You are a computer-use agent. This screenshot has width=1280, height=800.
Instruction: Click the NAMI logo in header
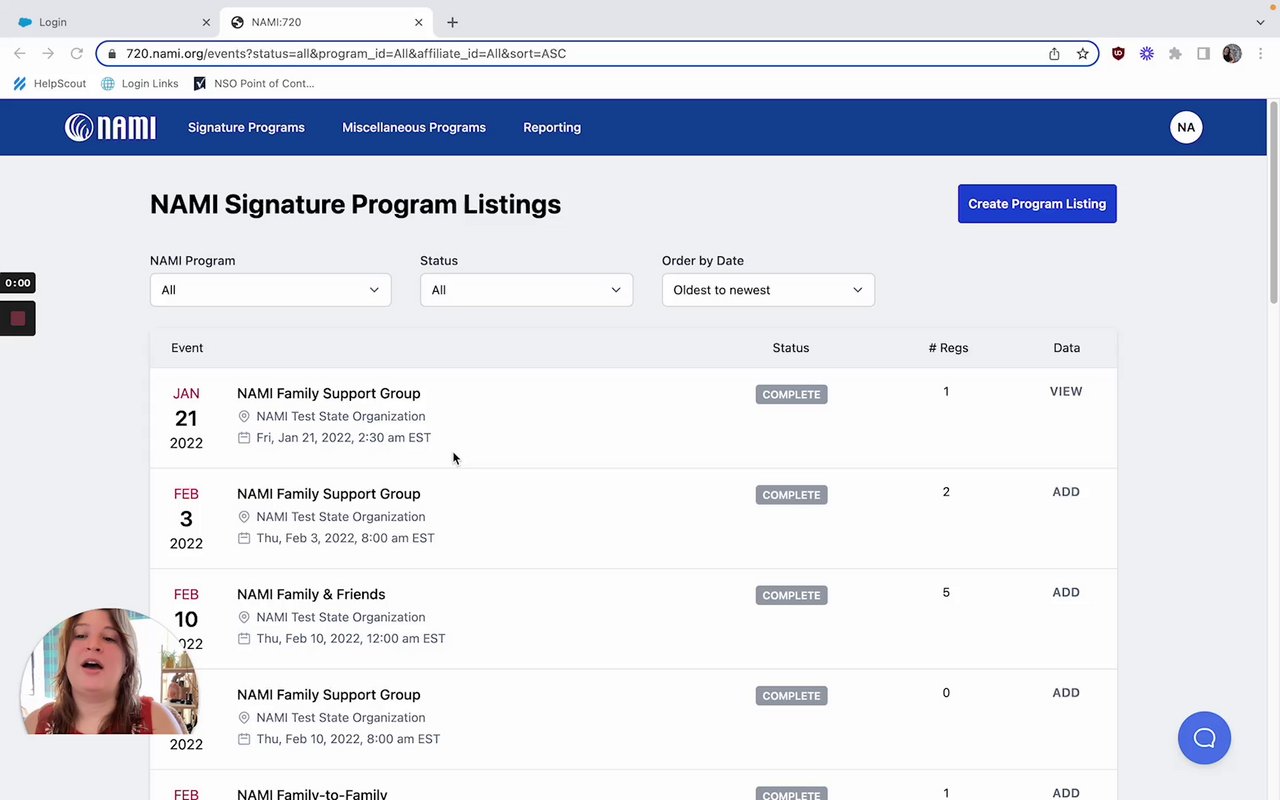tap(110, 127)
